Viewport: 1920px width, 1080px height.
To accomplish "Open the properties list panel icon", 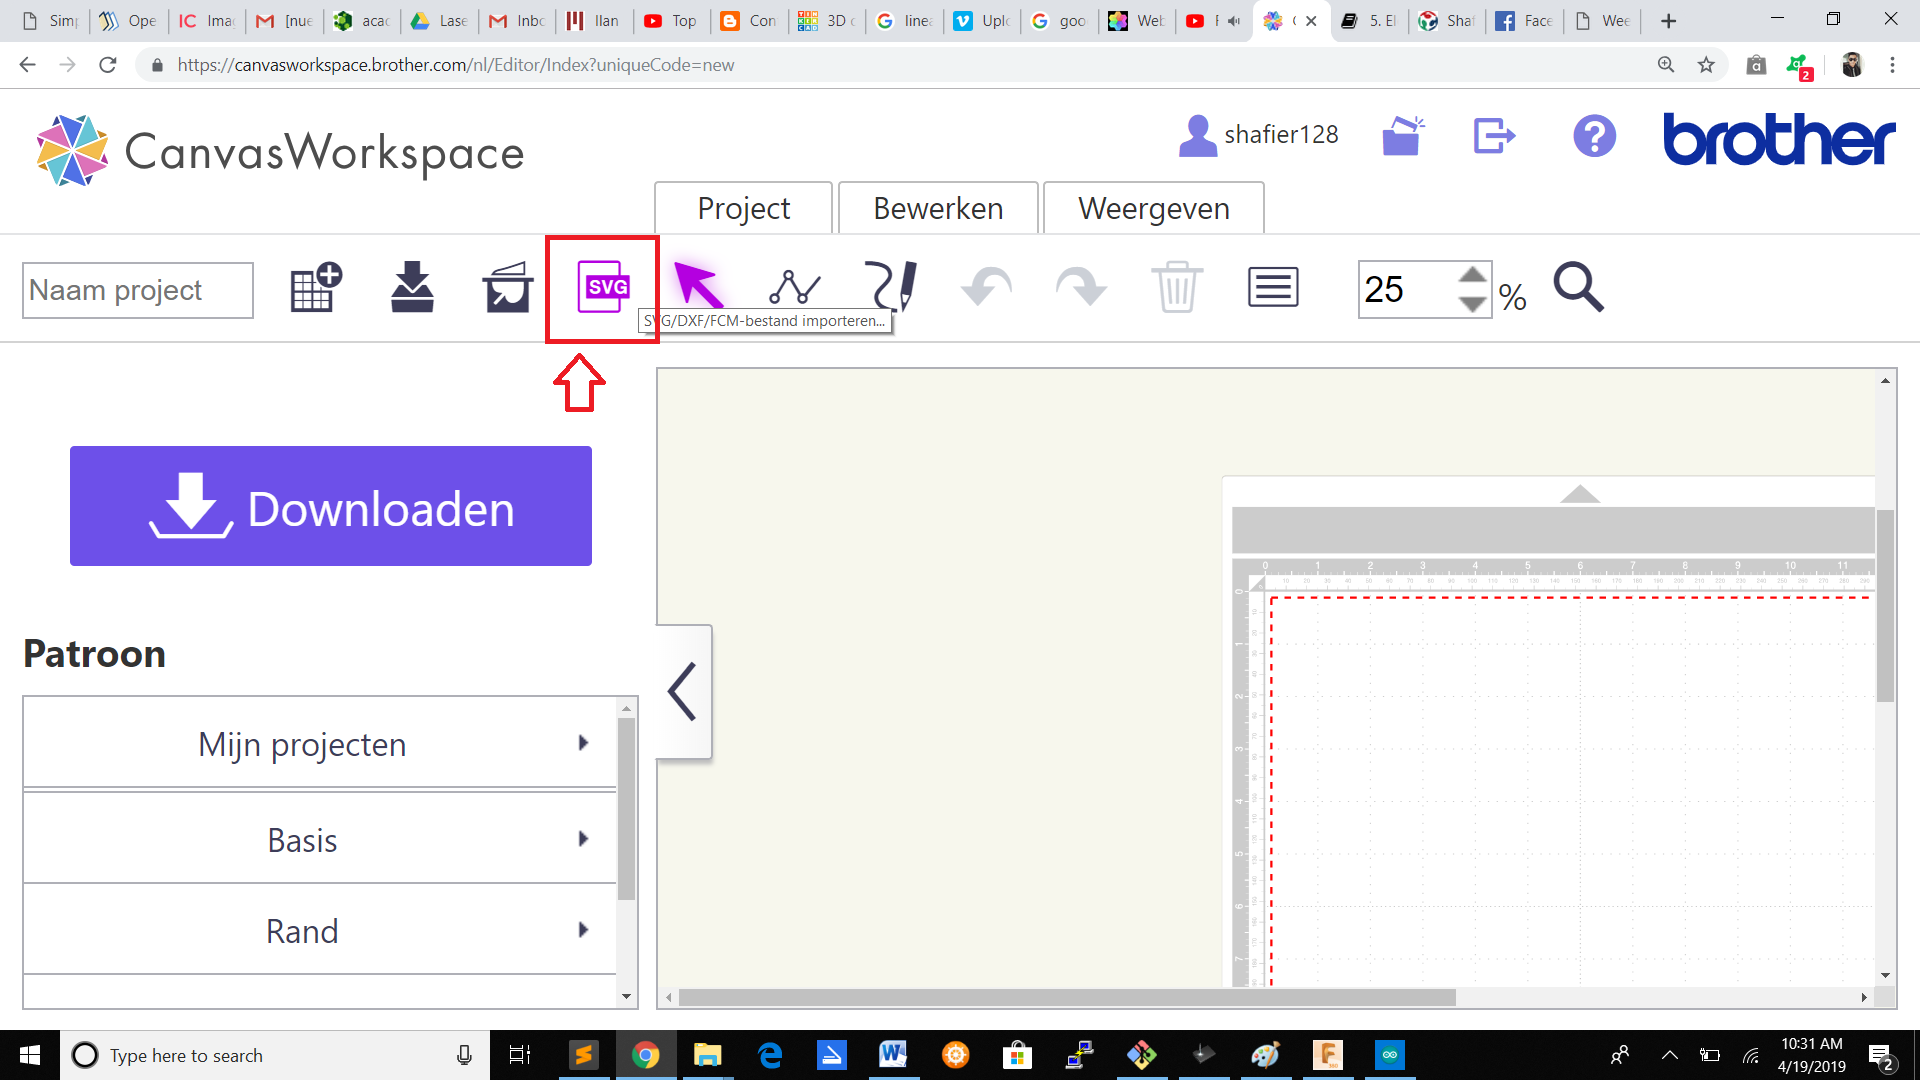I will (x=1273, y=288).
